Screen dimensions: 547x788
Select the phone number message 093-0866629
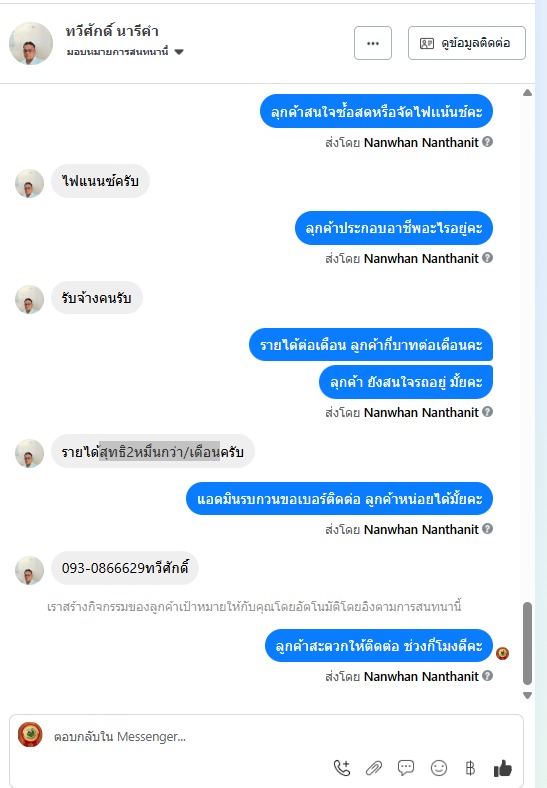[x=125, y=568]
